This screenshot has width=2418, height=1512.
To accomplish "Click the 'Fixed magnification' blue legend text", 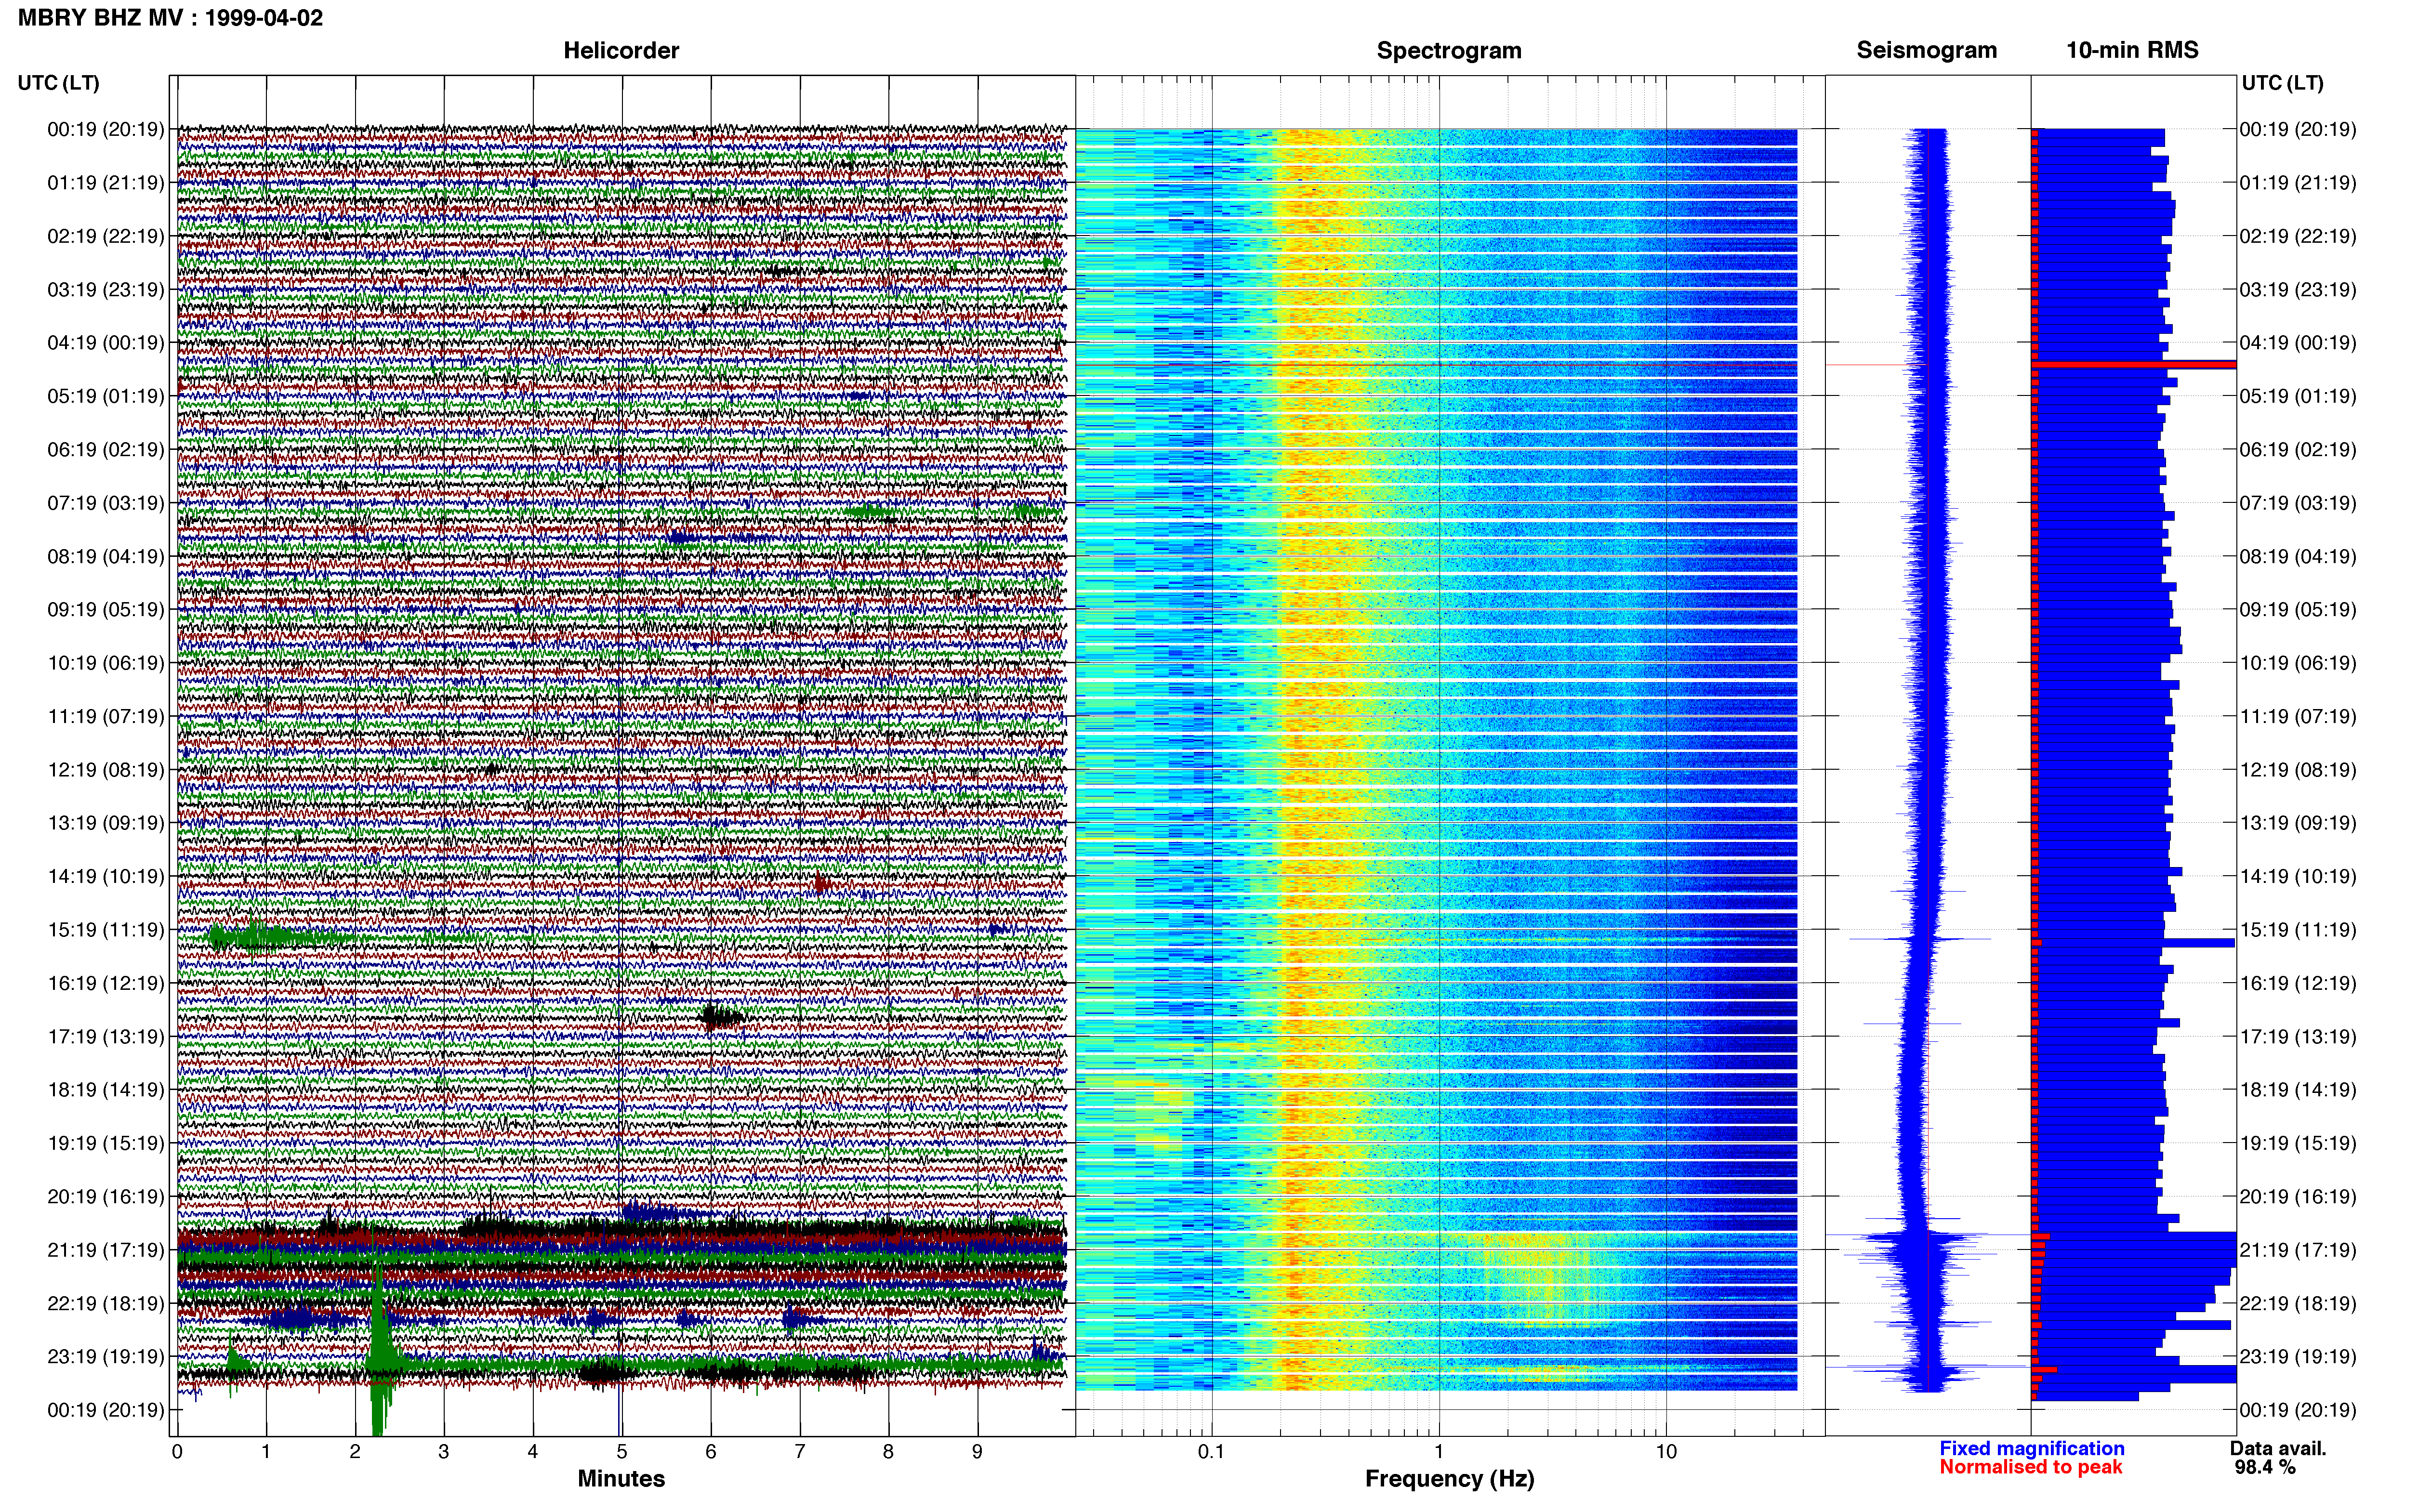I will pos(2032,1449).
